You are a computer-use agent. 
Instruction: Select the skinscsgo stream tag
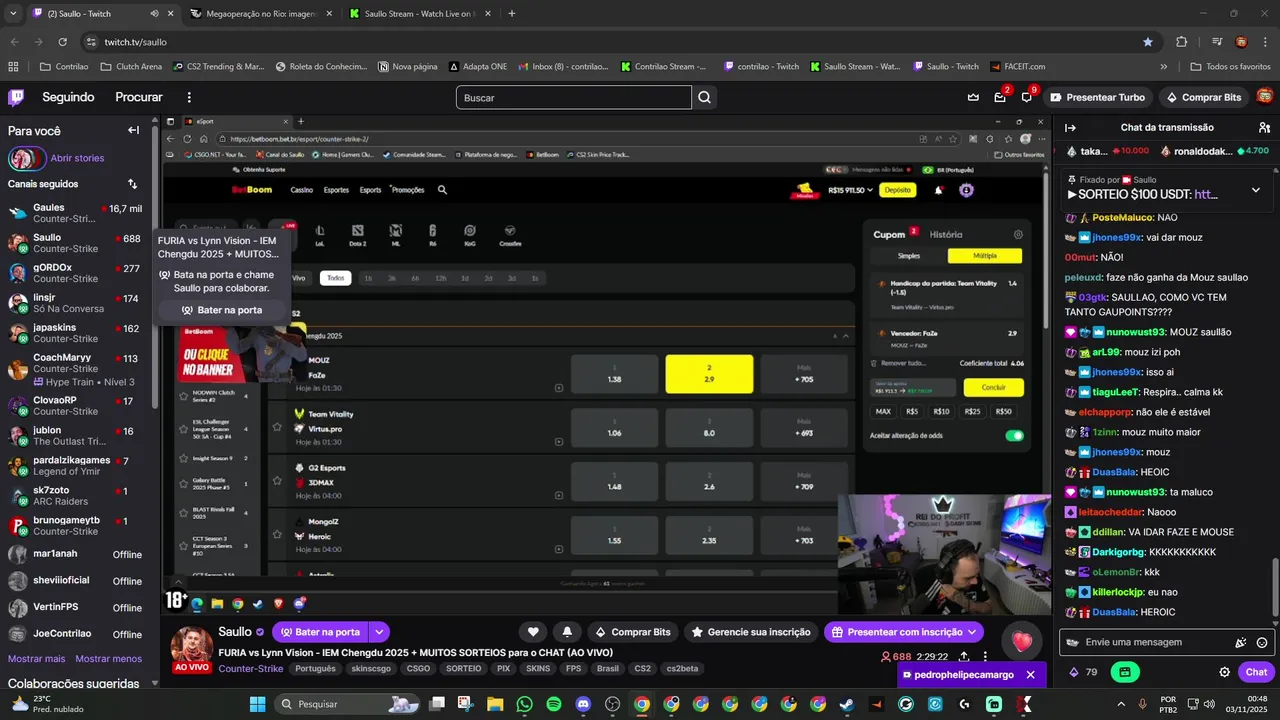point(372,669)
